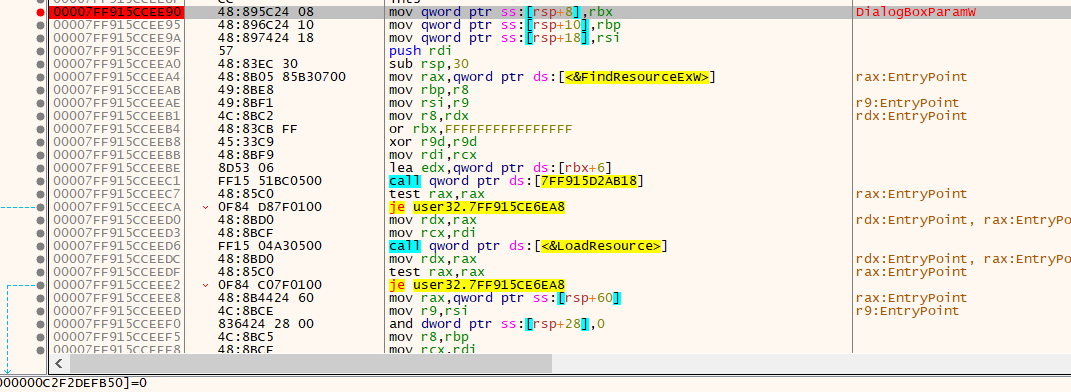Click the comment on row 00007FF915CCEED0
Screen dimensions: 1071x392
(x=963, y=220)
